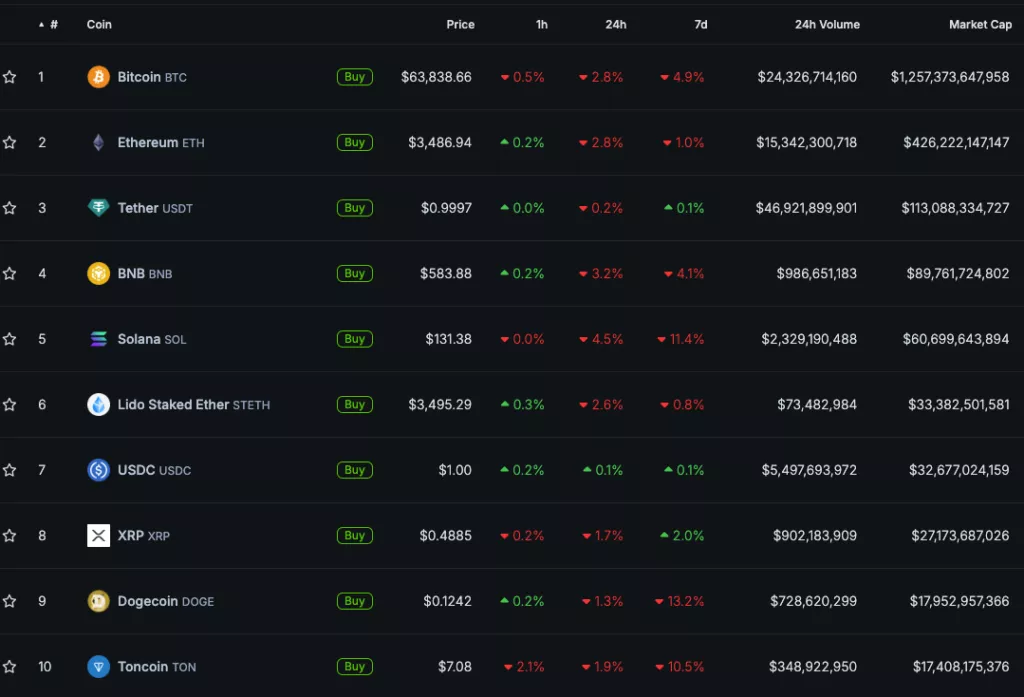Sort by Price column header
The height and width of the screenshot is (697, 1024).
[460, 24]
